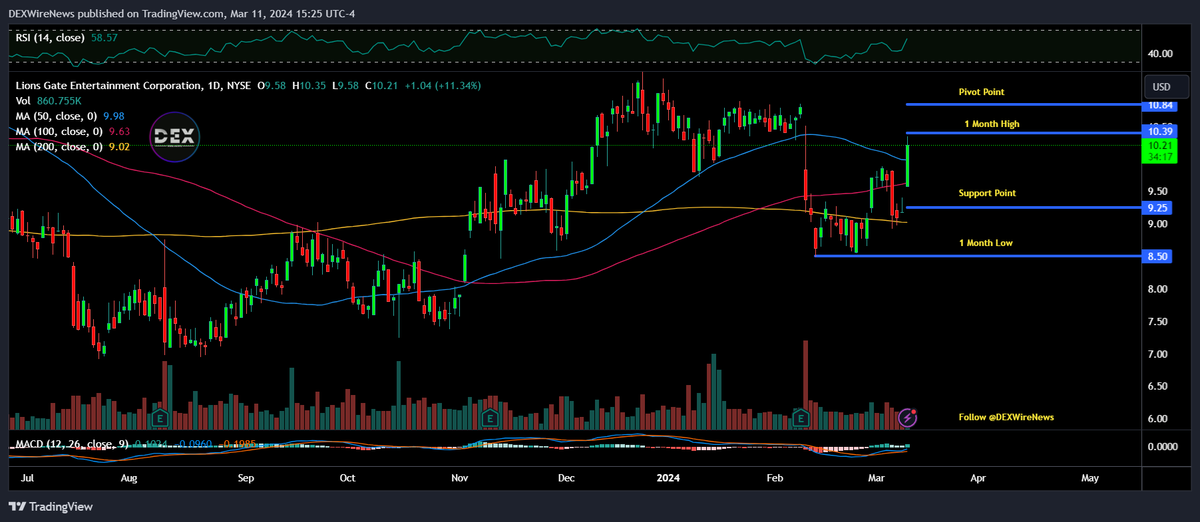The image size is (1200, 522).
Task: Click the 10.84 price label
Action: [1161, 105]
